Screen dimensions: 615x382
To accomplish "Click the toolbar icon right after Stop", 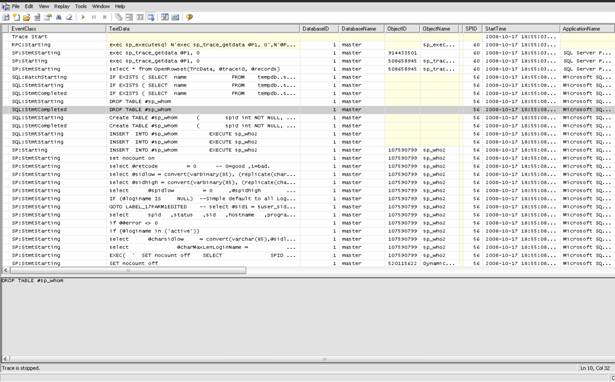I will 118,17.
